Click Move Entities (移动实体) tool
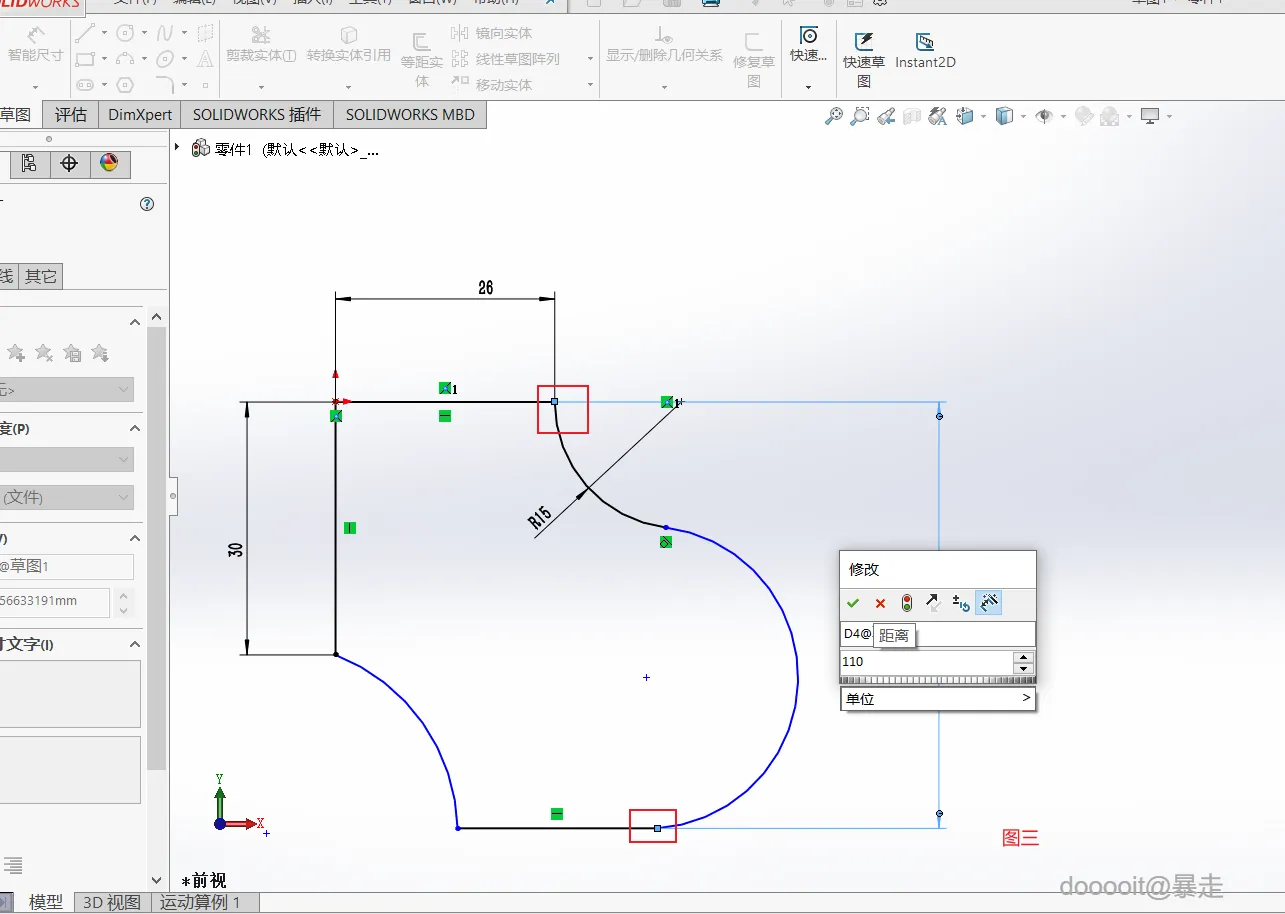This screenshot has height=914, width=1285. (492, 85)
